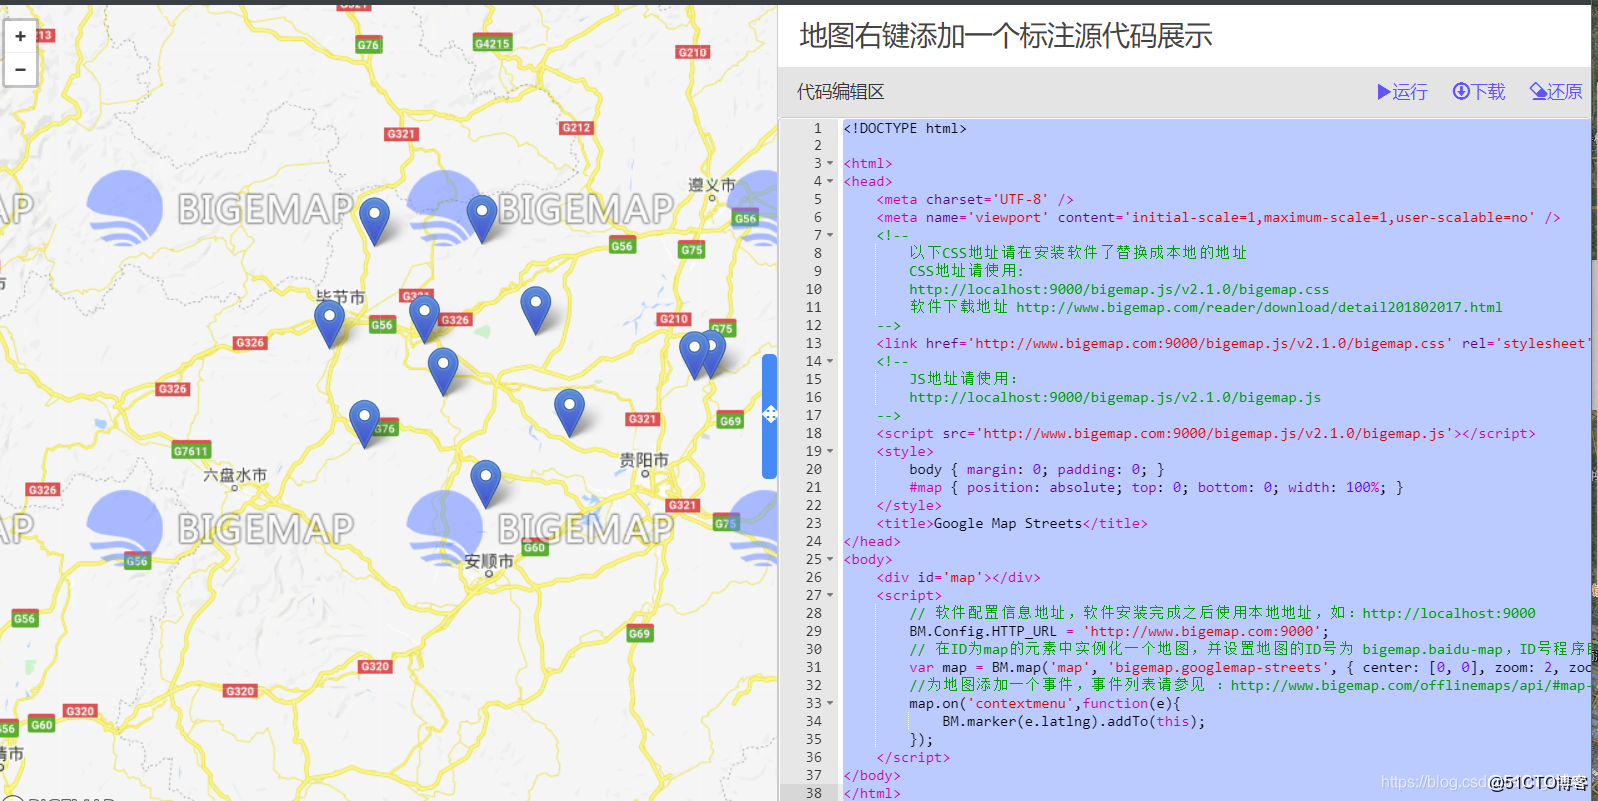The image size is (1598, 801).
Task: Click the BM.marker(e.latlng) line
Action: pos(1074,721)
